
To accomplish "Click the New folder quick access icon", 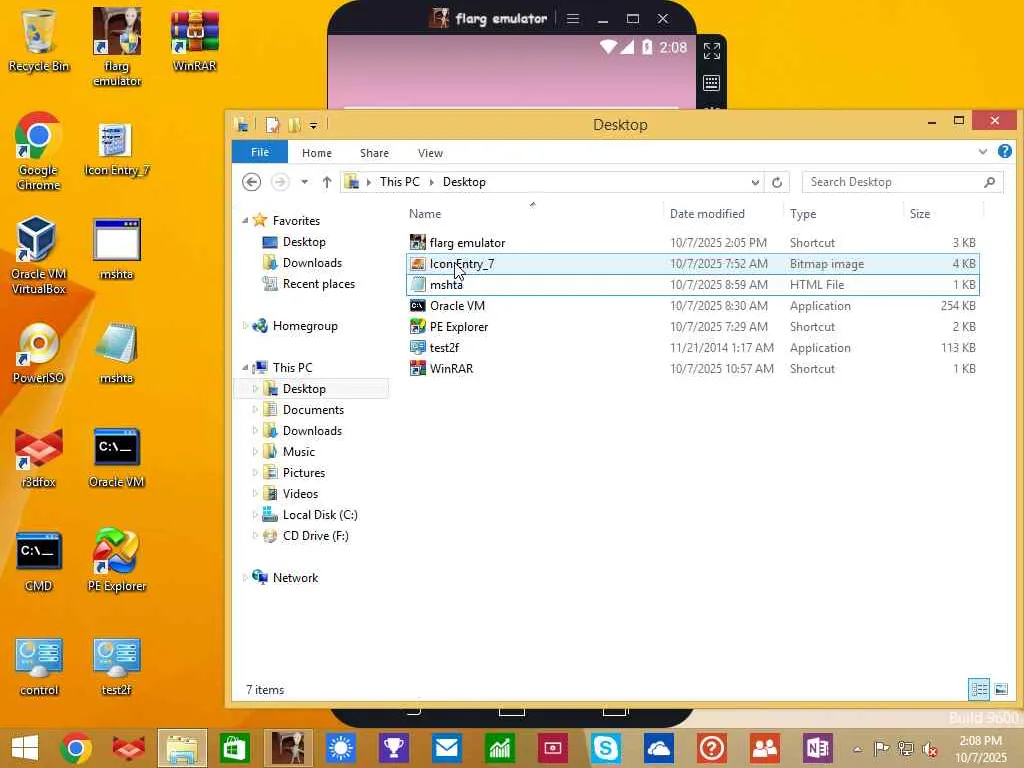I will click(x=295, y=125).
